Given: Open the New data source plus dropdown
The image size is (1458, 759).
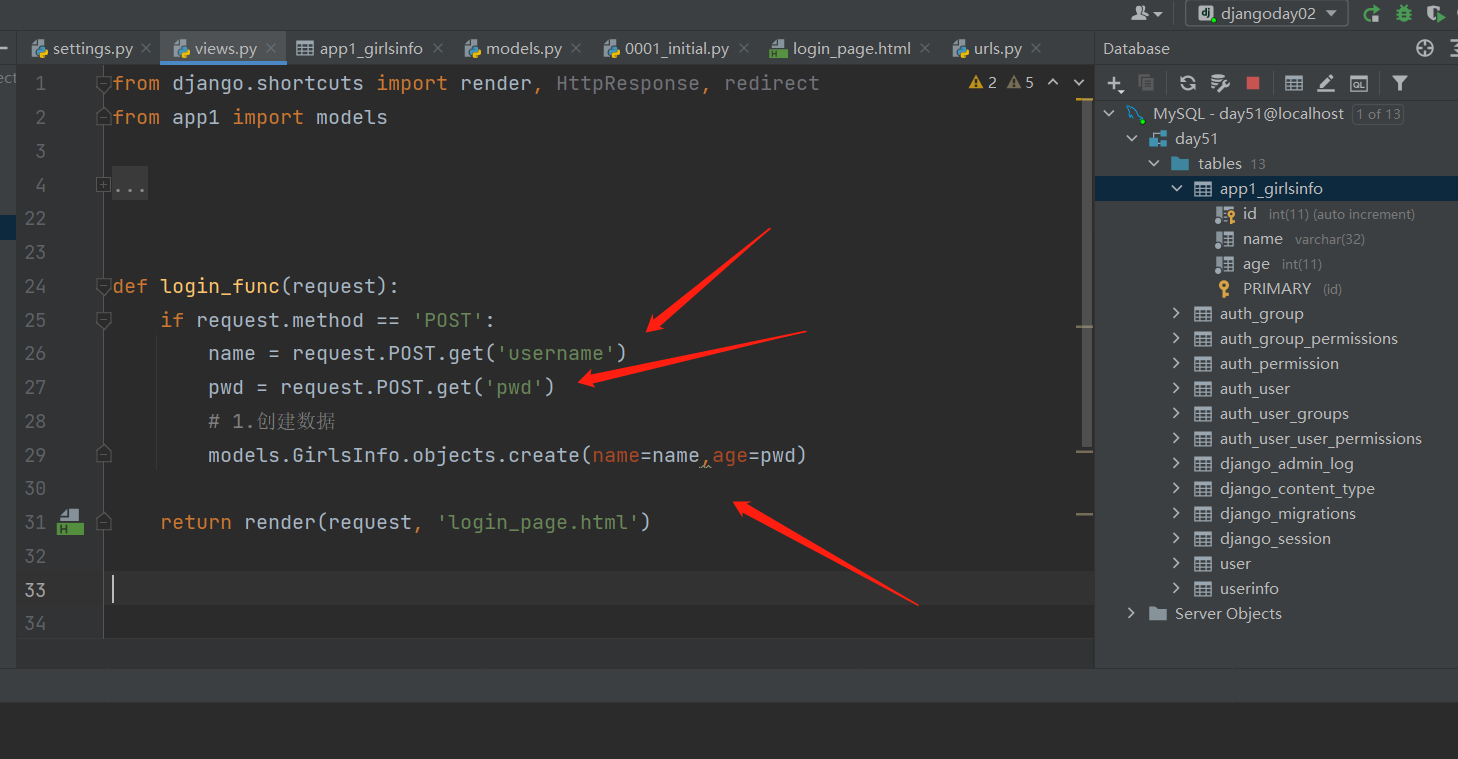Looking at the screenshot, I should (1116, 83).
